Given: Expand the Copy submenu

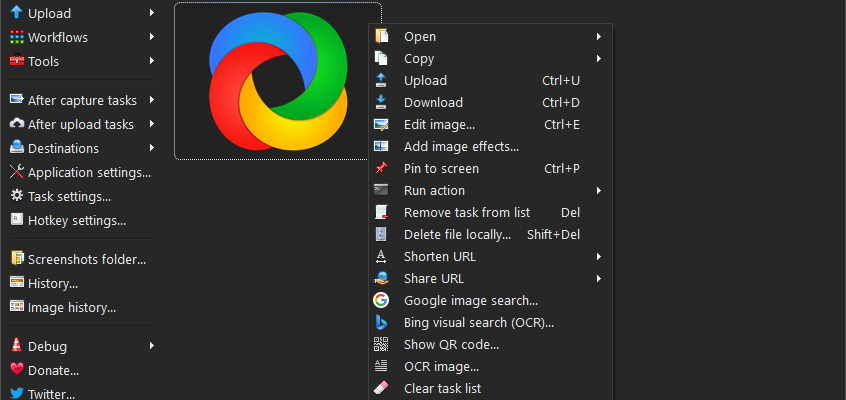Looking at the screenshot, I should [x=598, y=58].
